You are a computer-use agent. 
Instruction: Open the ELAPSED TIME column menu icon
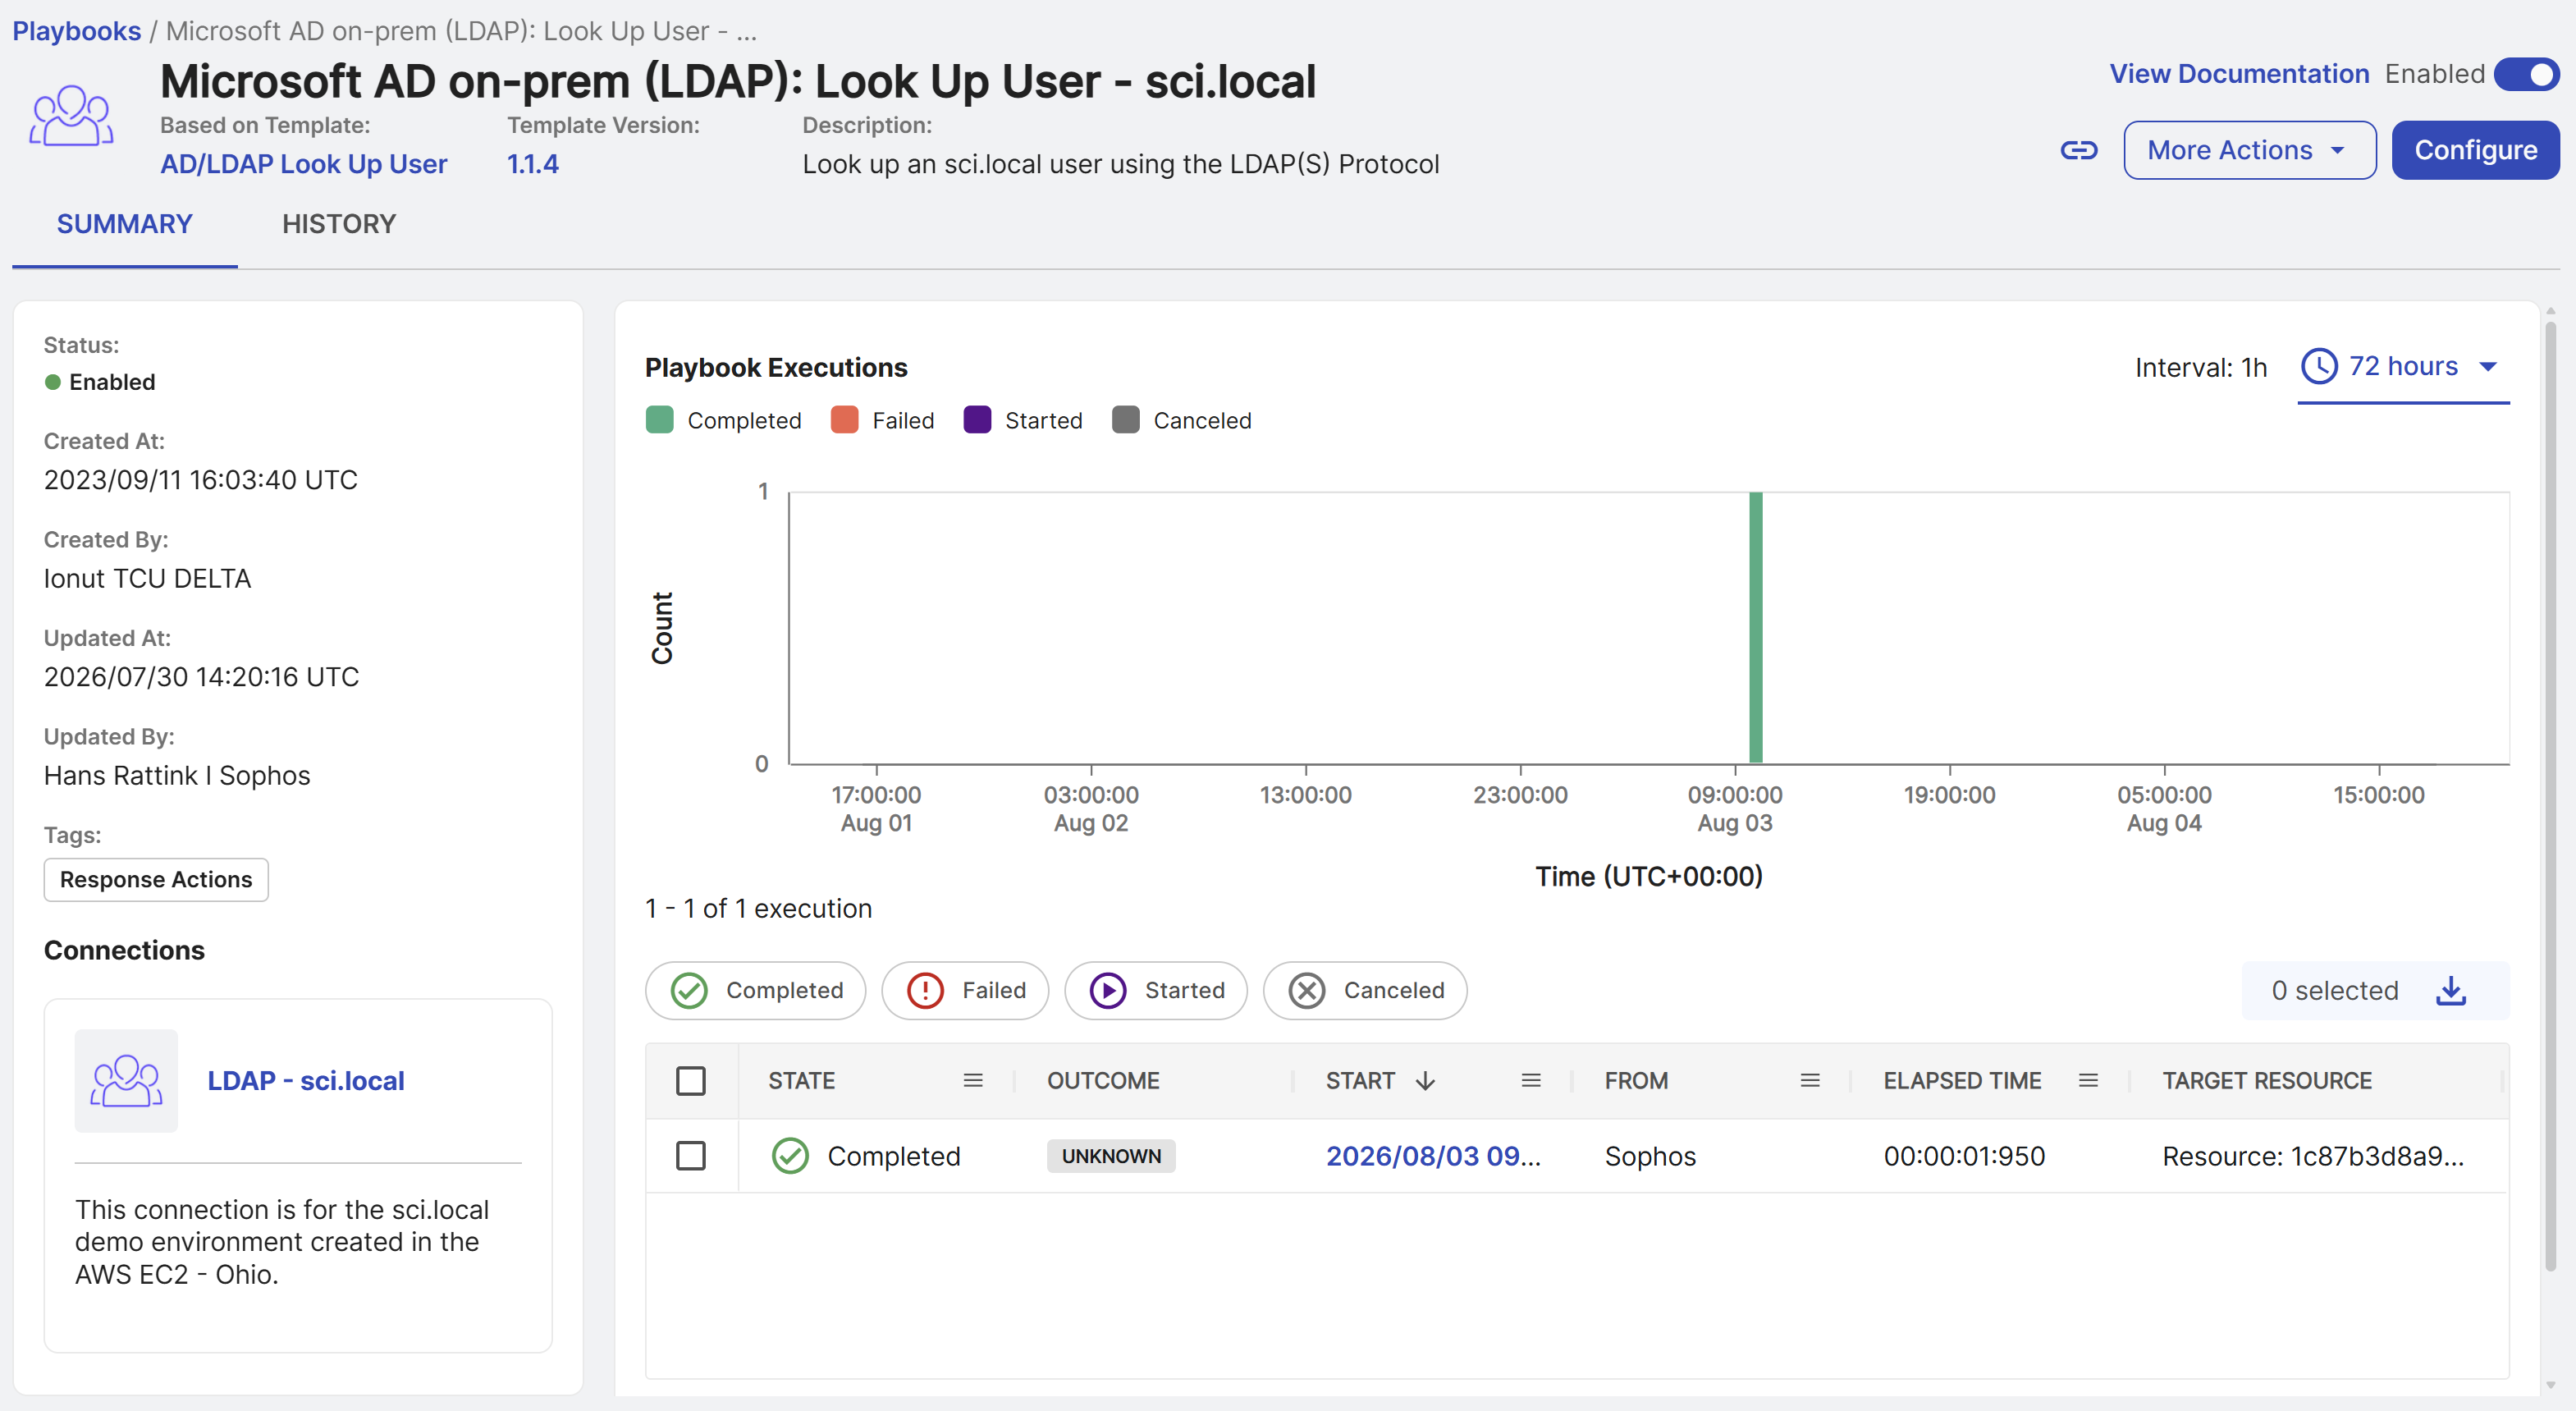pyautogui.click(x=2088, y=1080)
